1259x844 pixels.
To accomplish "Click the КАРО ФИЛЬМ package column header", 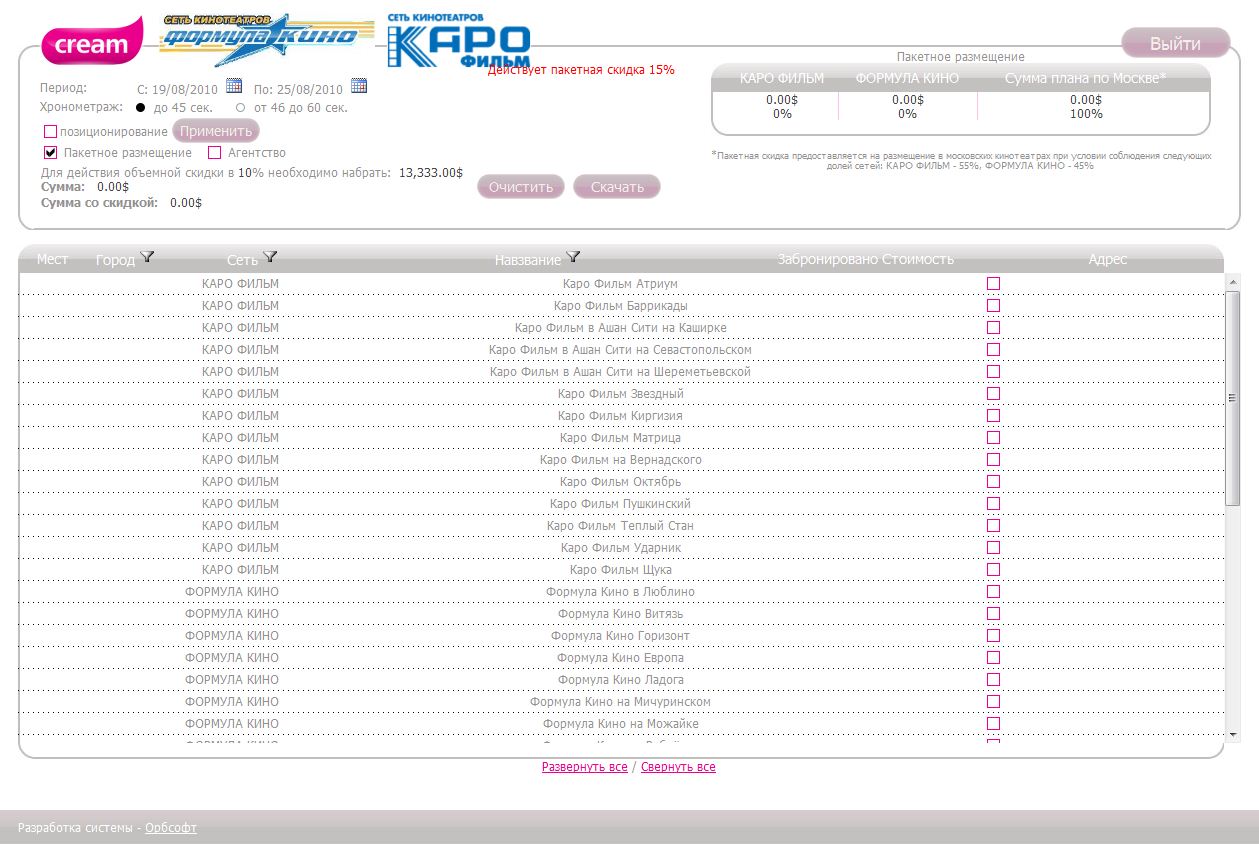I will click(782, 78).
